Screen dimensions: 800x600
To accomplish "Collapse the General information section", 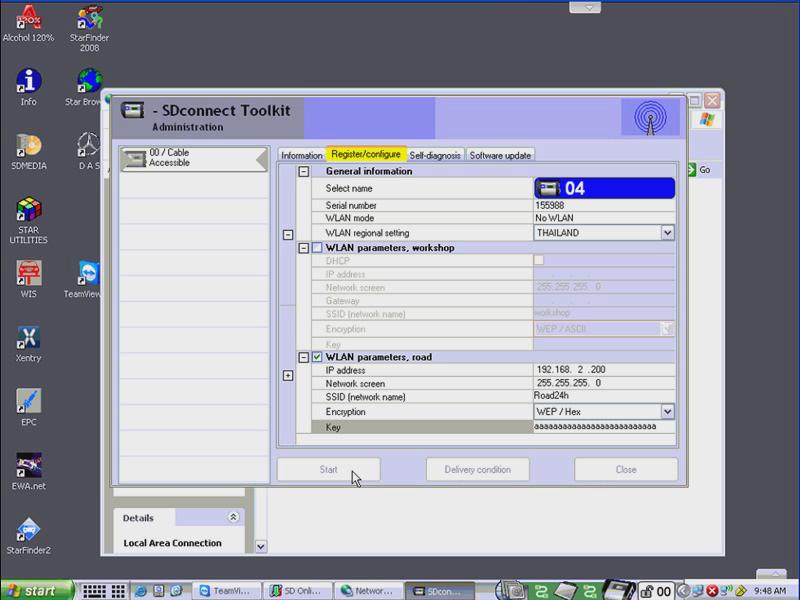I will coord(304,172).
